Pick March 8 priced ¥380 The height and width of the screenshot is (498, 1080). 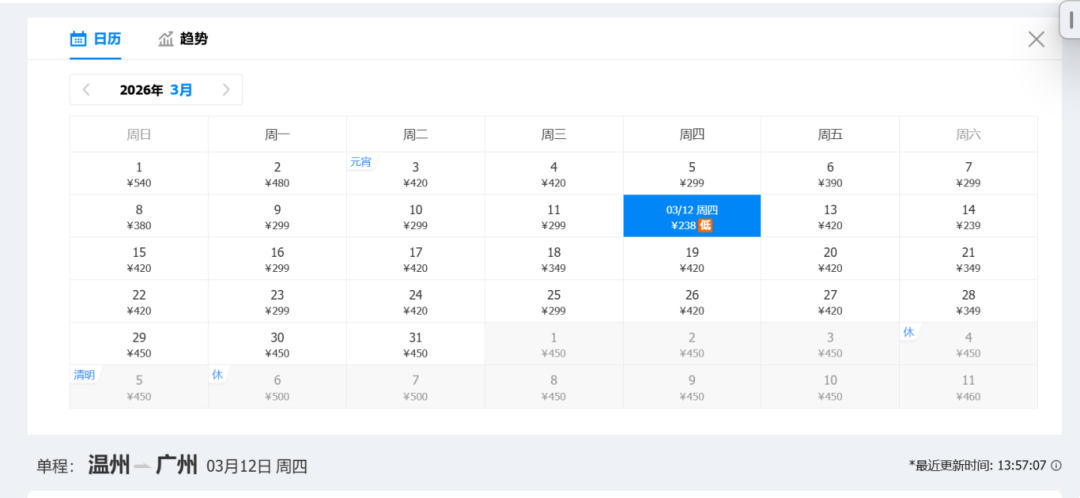(x=139, y=216)
